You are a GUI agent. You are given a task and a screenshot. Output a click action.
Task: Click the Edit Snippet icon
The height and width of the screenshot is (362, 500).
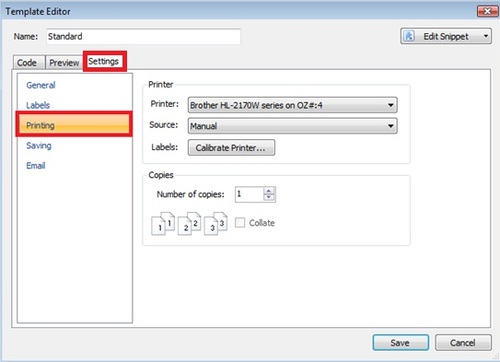(x=409, y=36)
